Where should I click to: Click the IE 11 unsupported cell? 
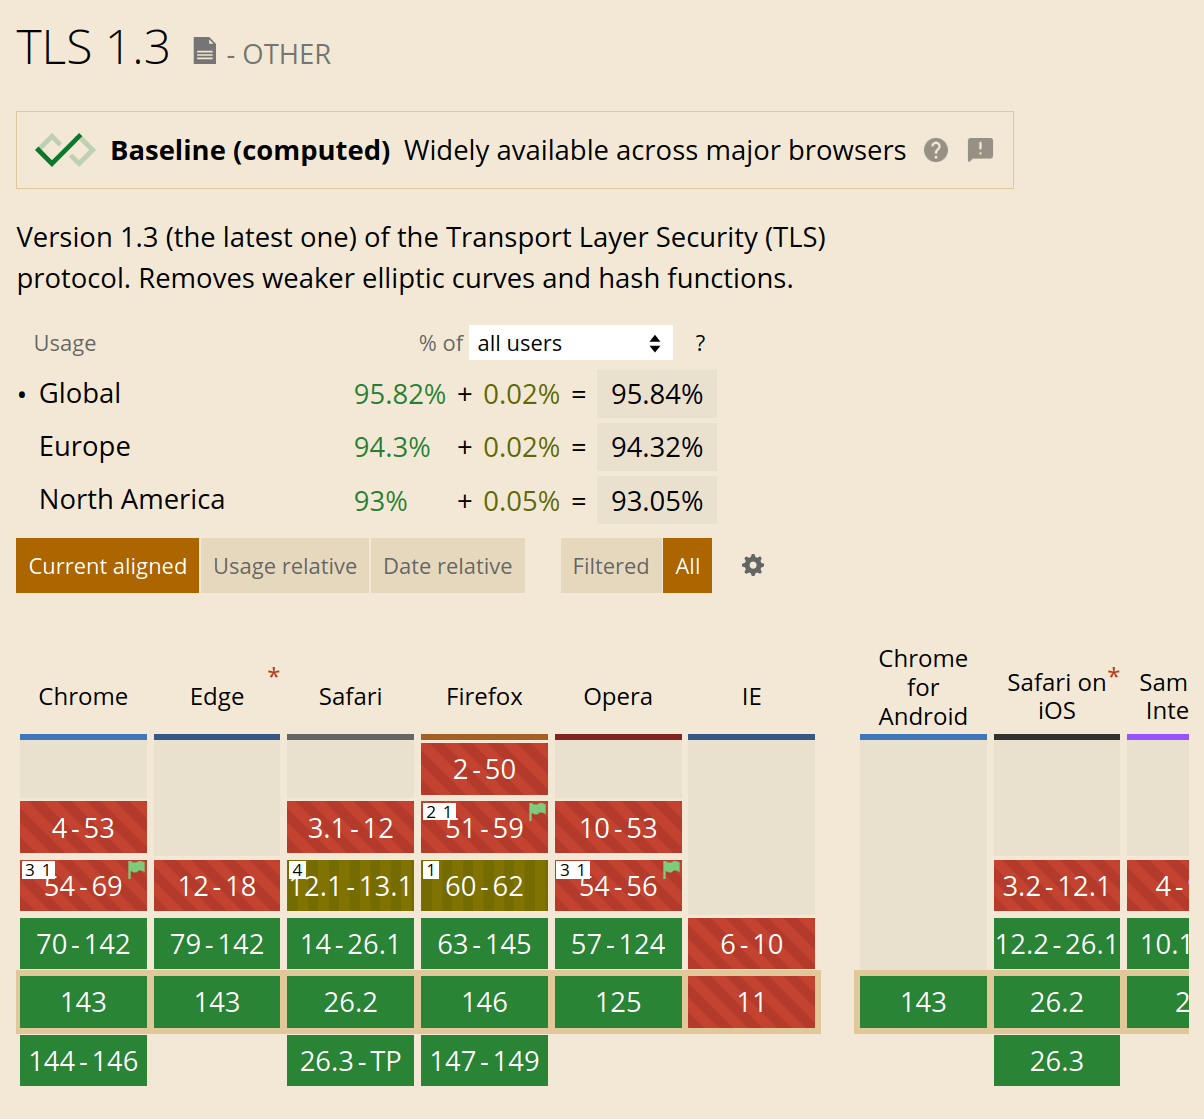click(751, 1002)
